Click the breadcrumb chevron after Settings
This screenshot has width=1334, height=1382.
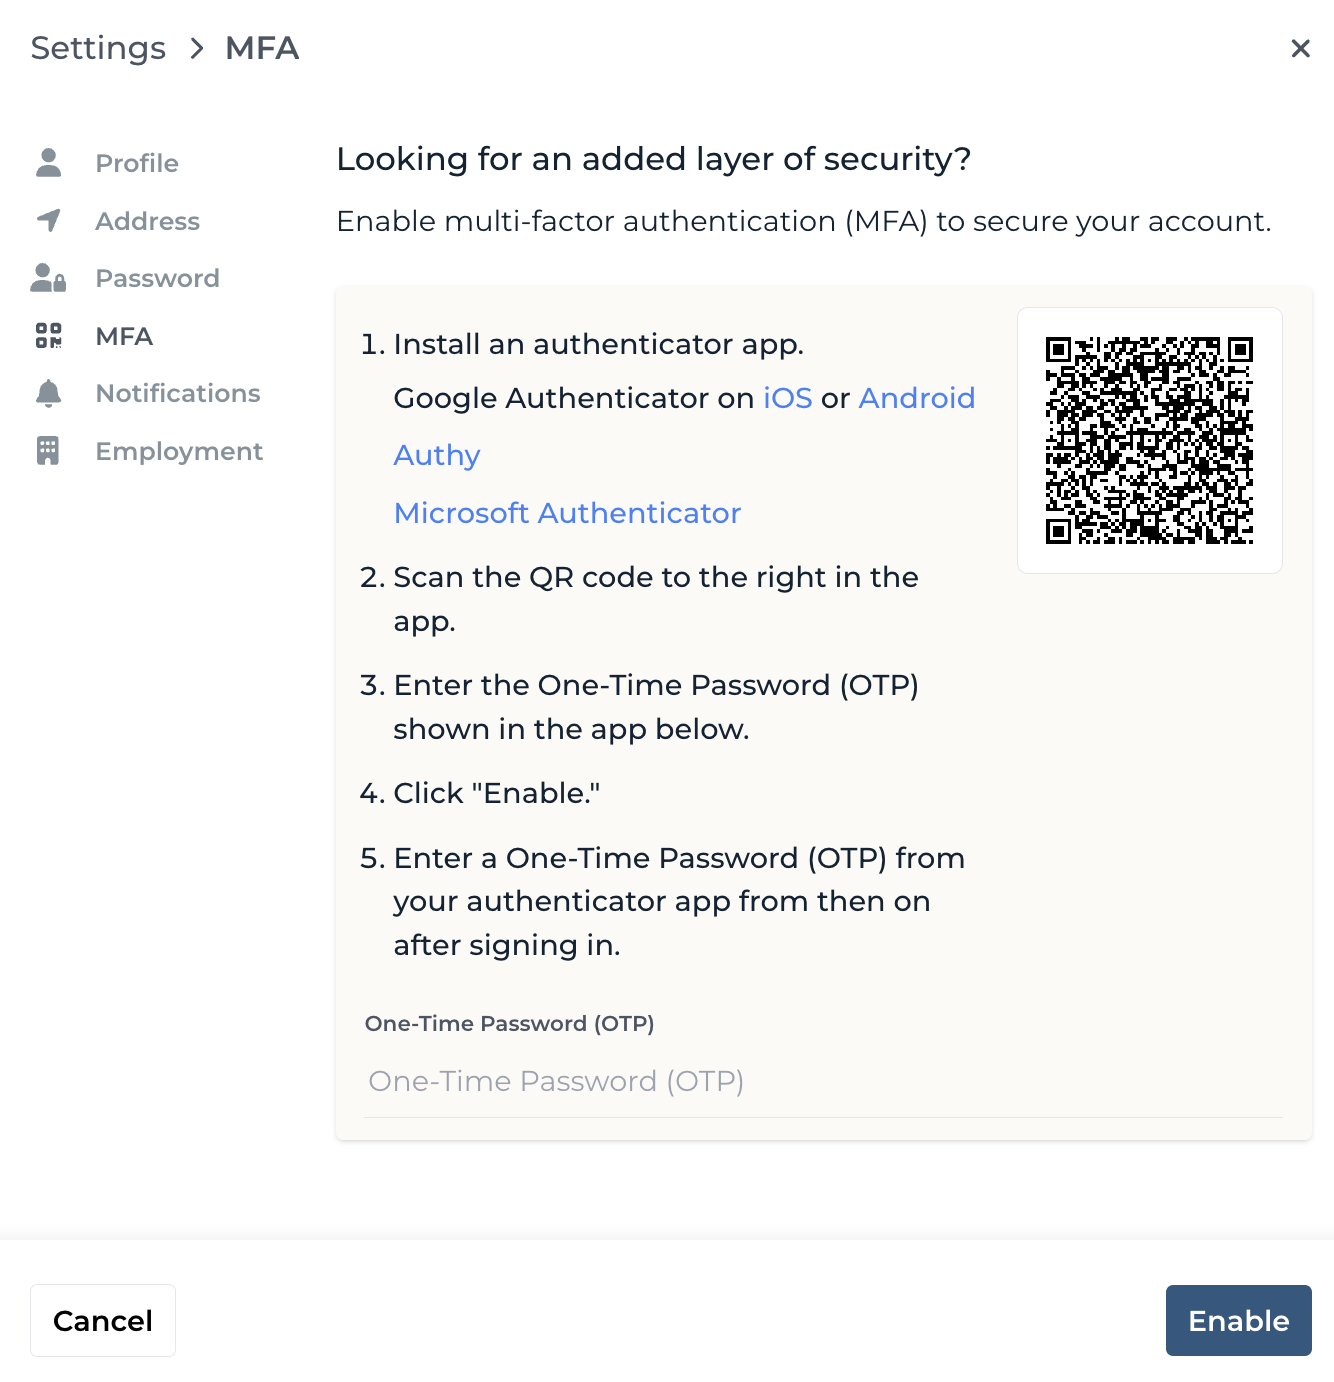point(196,48)
